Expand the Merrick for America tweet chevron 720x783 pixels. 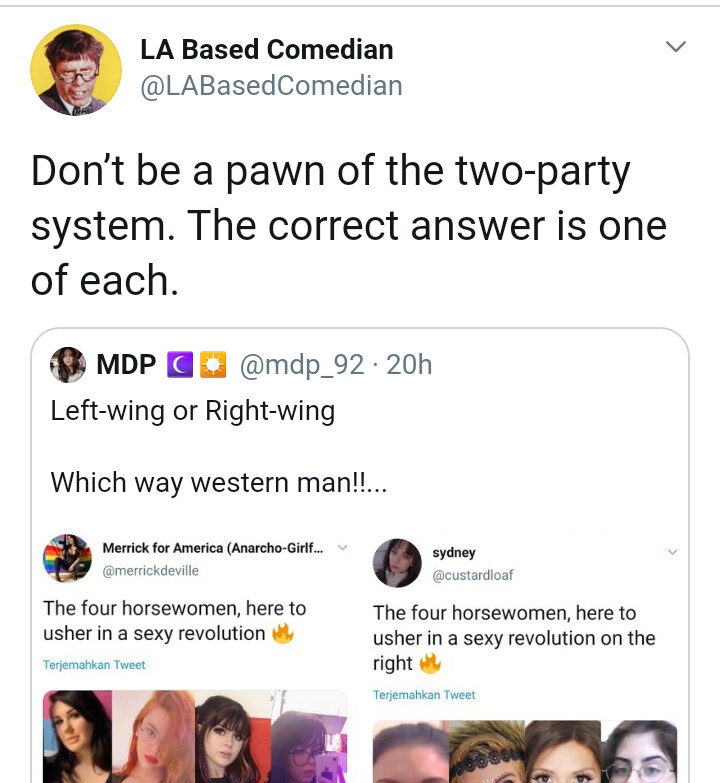pyautogui.click(x=343, y=547)
